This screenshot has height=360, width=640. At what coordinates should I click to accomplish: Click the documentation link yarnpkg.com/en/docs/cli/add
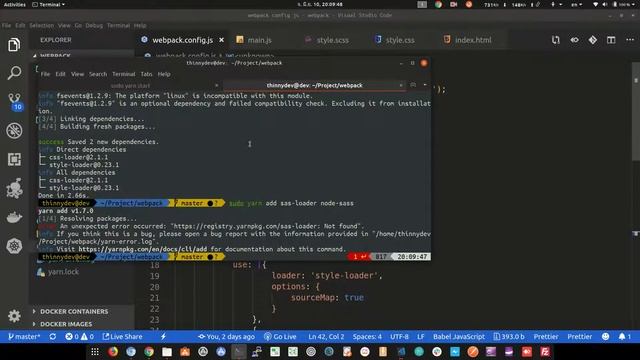[142, 249]
